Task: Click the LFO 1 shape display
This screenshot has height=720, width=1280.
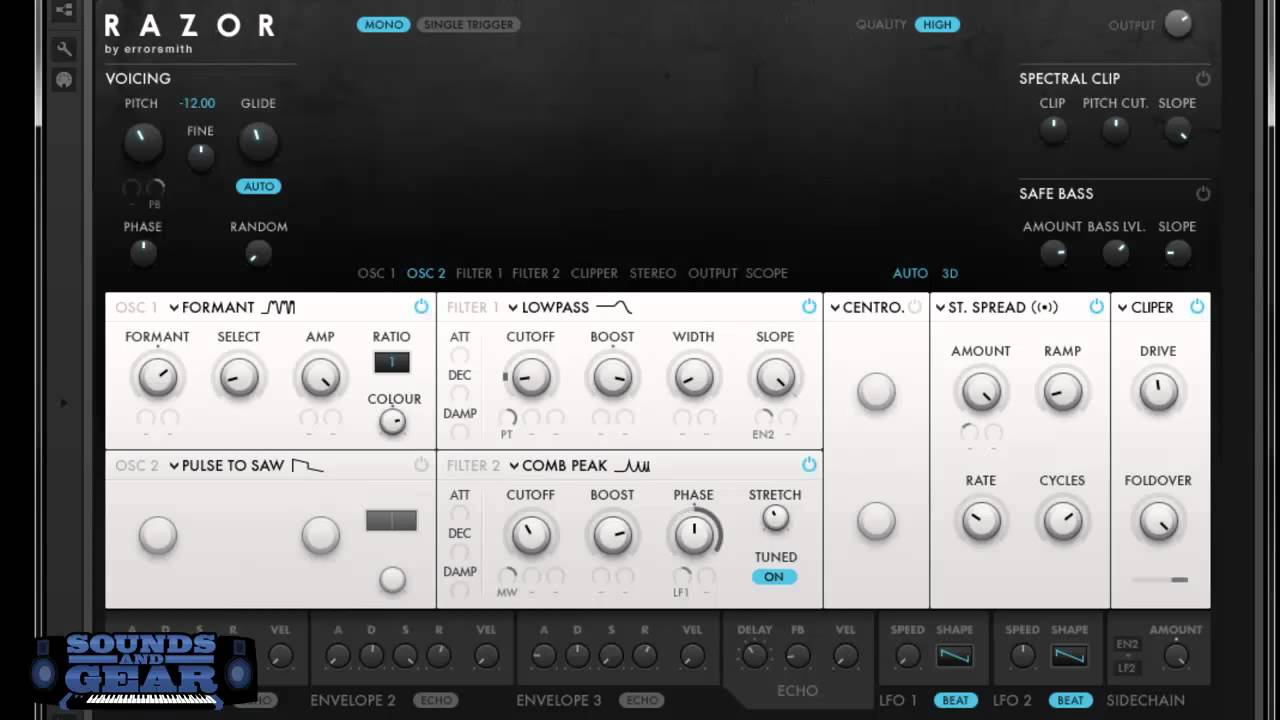Action: pos(954,656)
